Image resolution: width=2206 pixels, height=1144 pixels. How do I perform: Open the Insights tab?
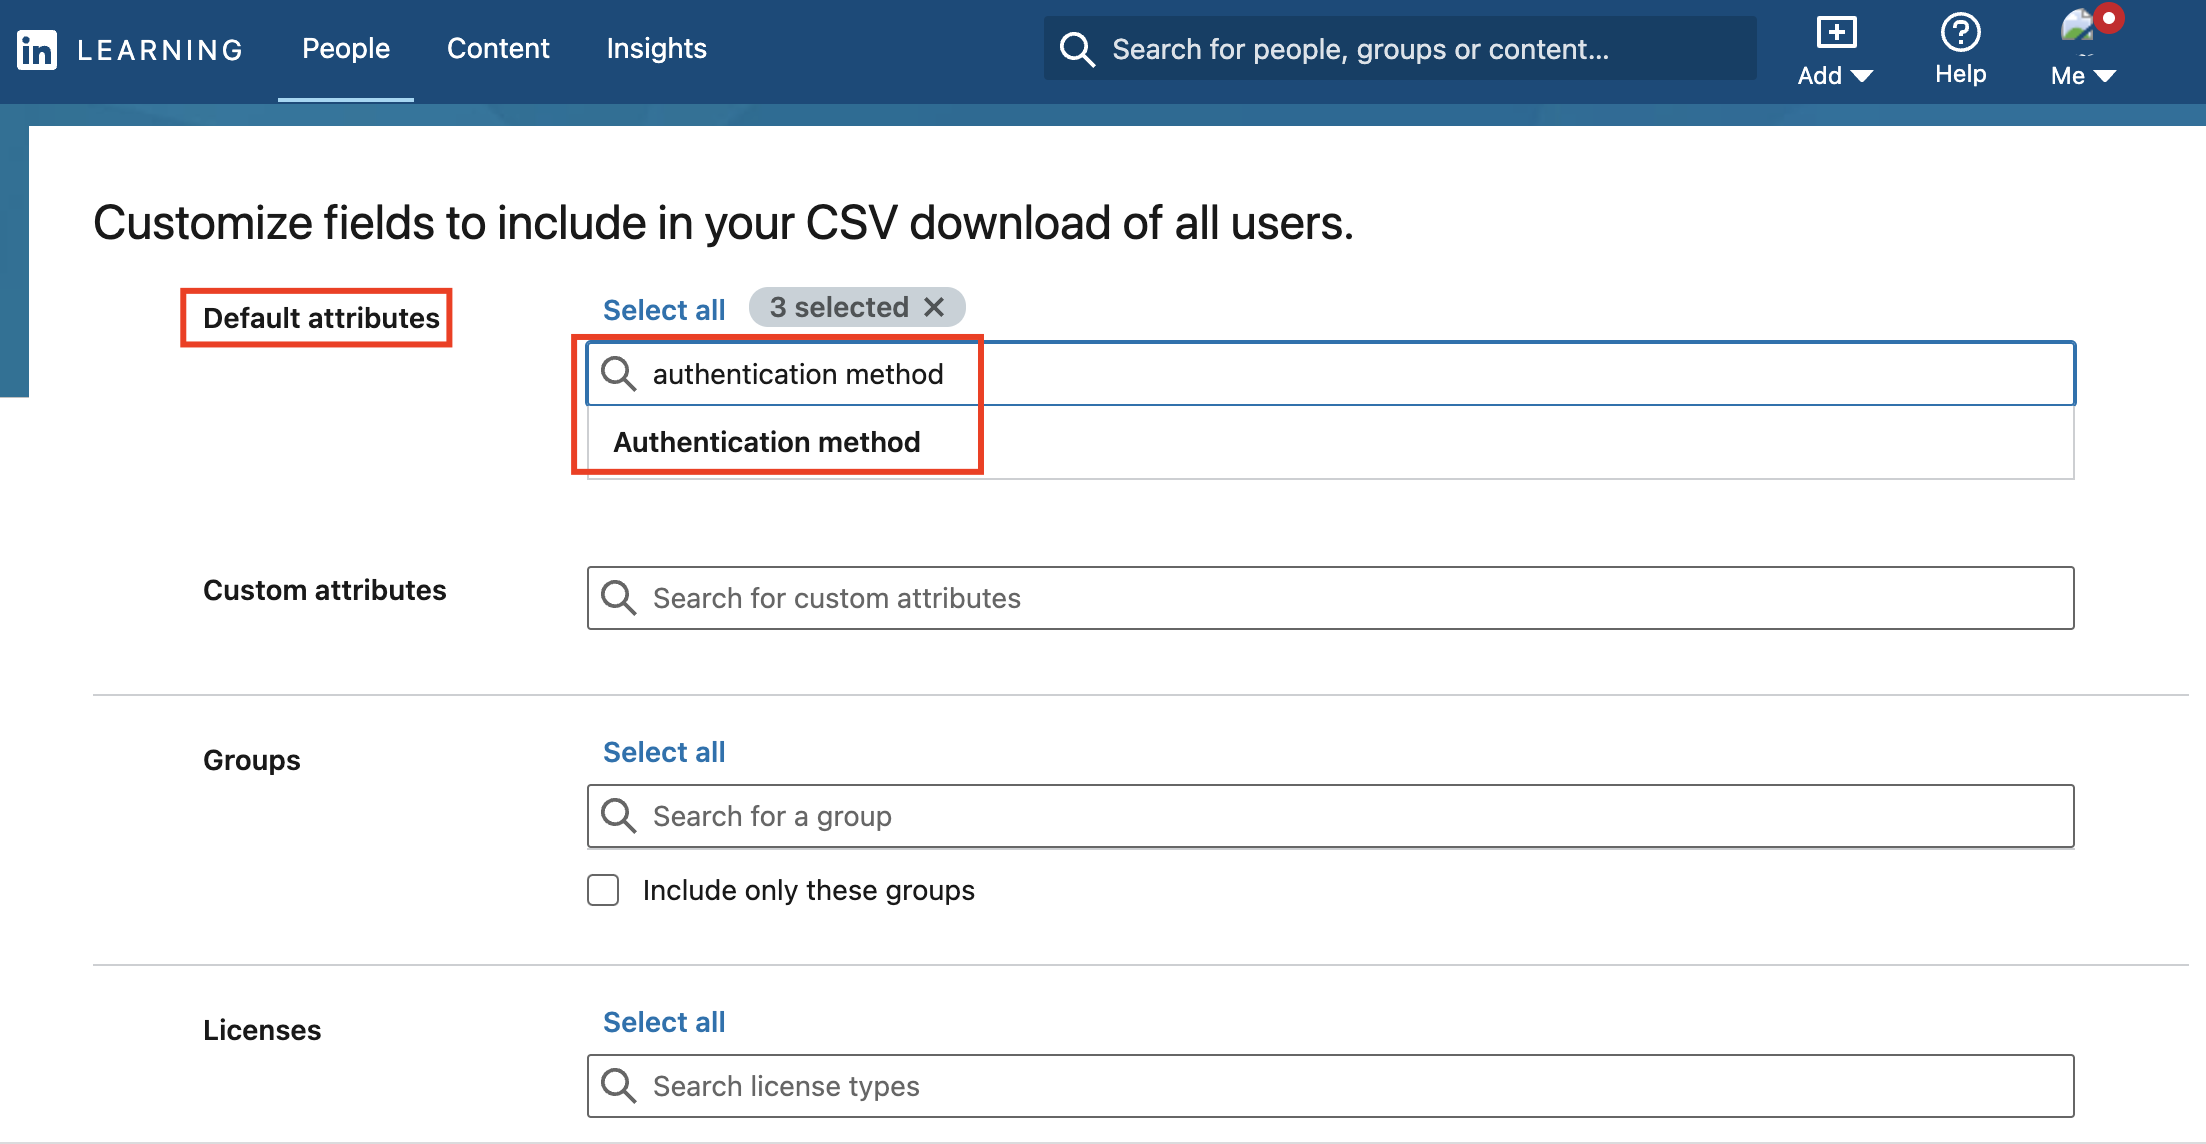point(656,48)
